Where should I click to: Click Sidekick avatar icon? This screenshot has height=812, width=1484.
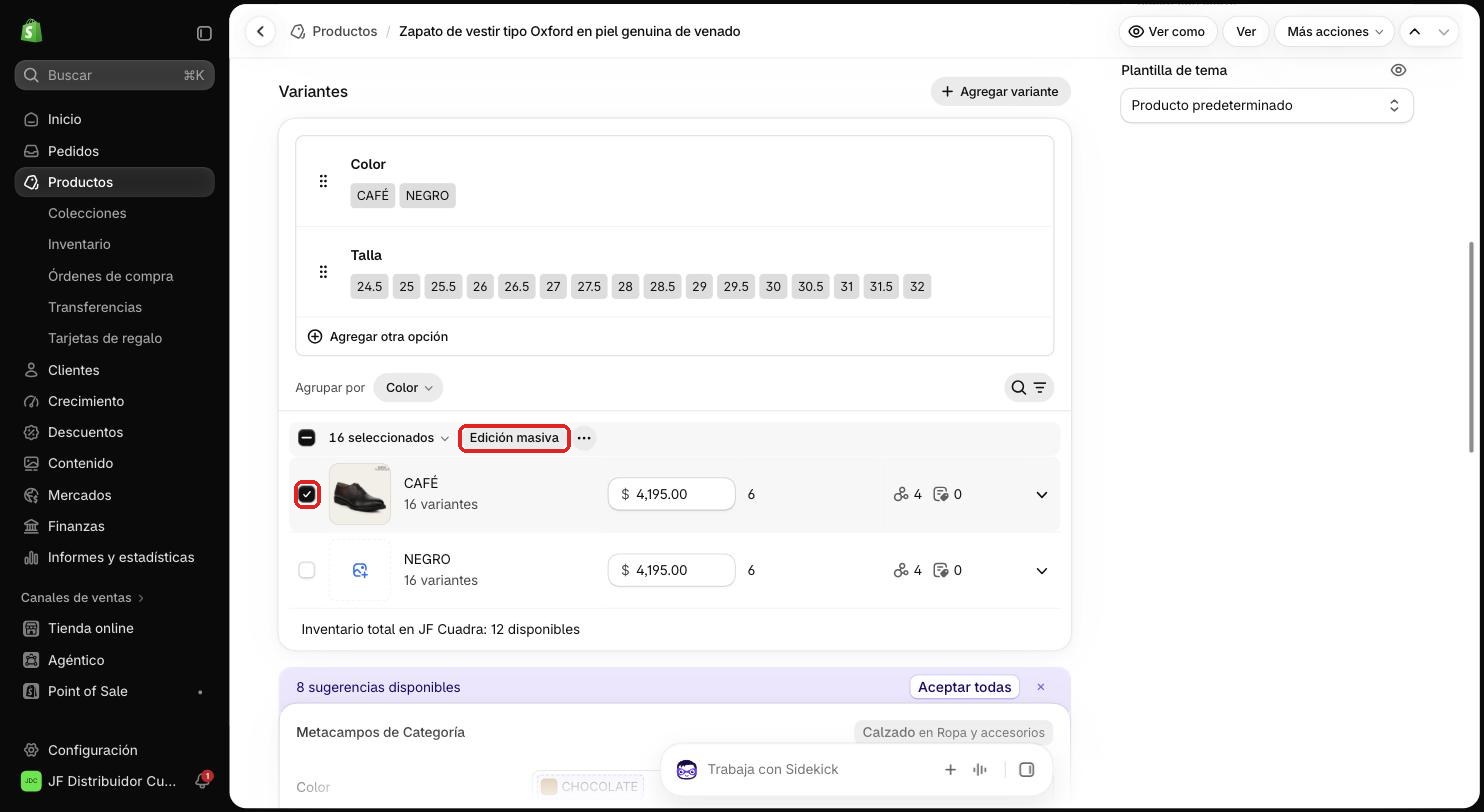coord(687,769)
